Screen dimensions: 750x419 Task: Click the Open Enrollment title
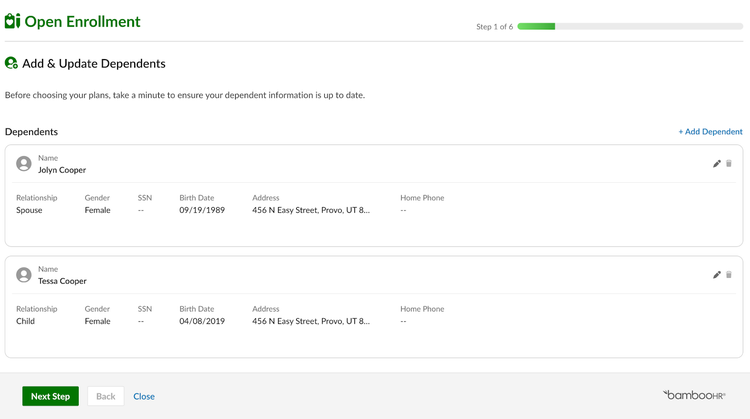(x=82, y=22)
